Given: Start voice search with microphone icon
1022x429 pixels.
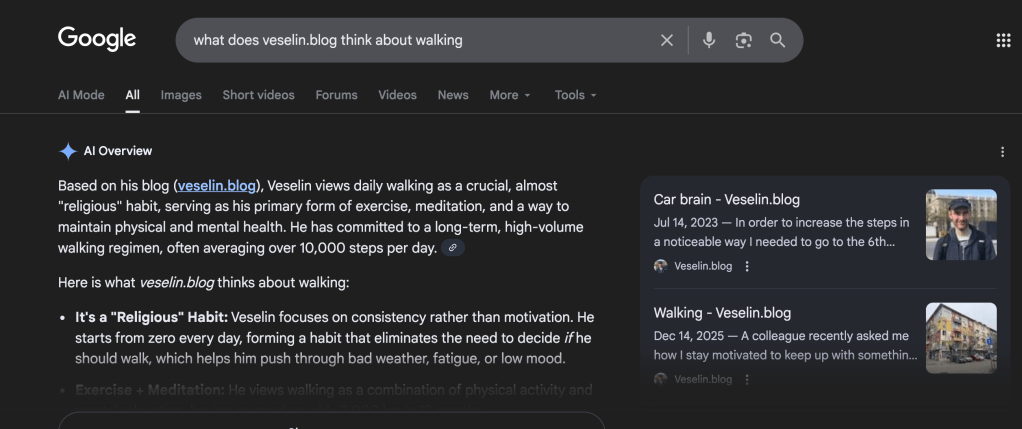Looking at the screenshot, I should pos(709,40).
